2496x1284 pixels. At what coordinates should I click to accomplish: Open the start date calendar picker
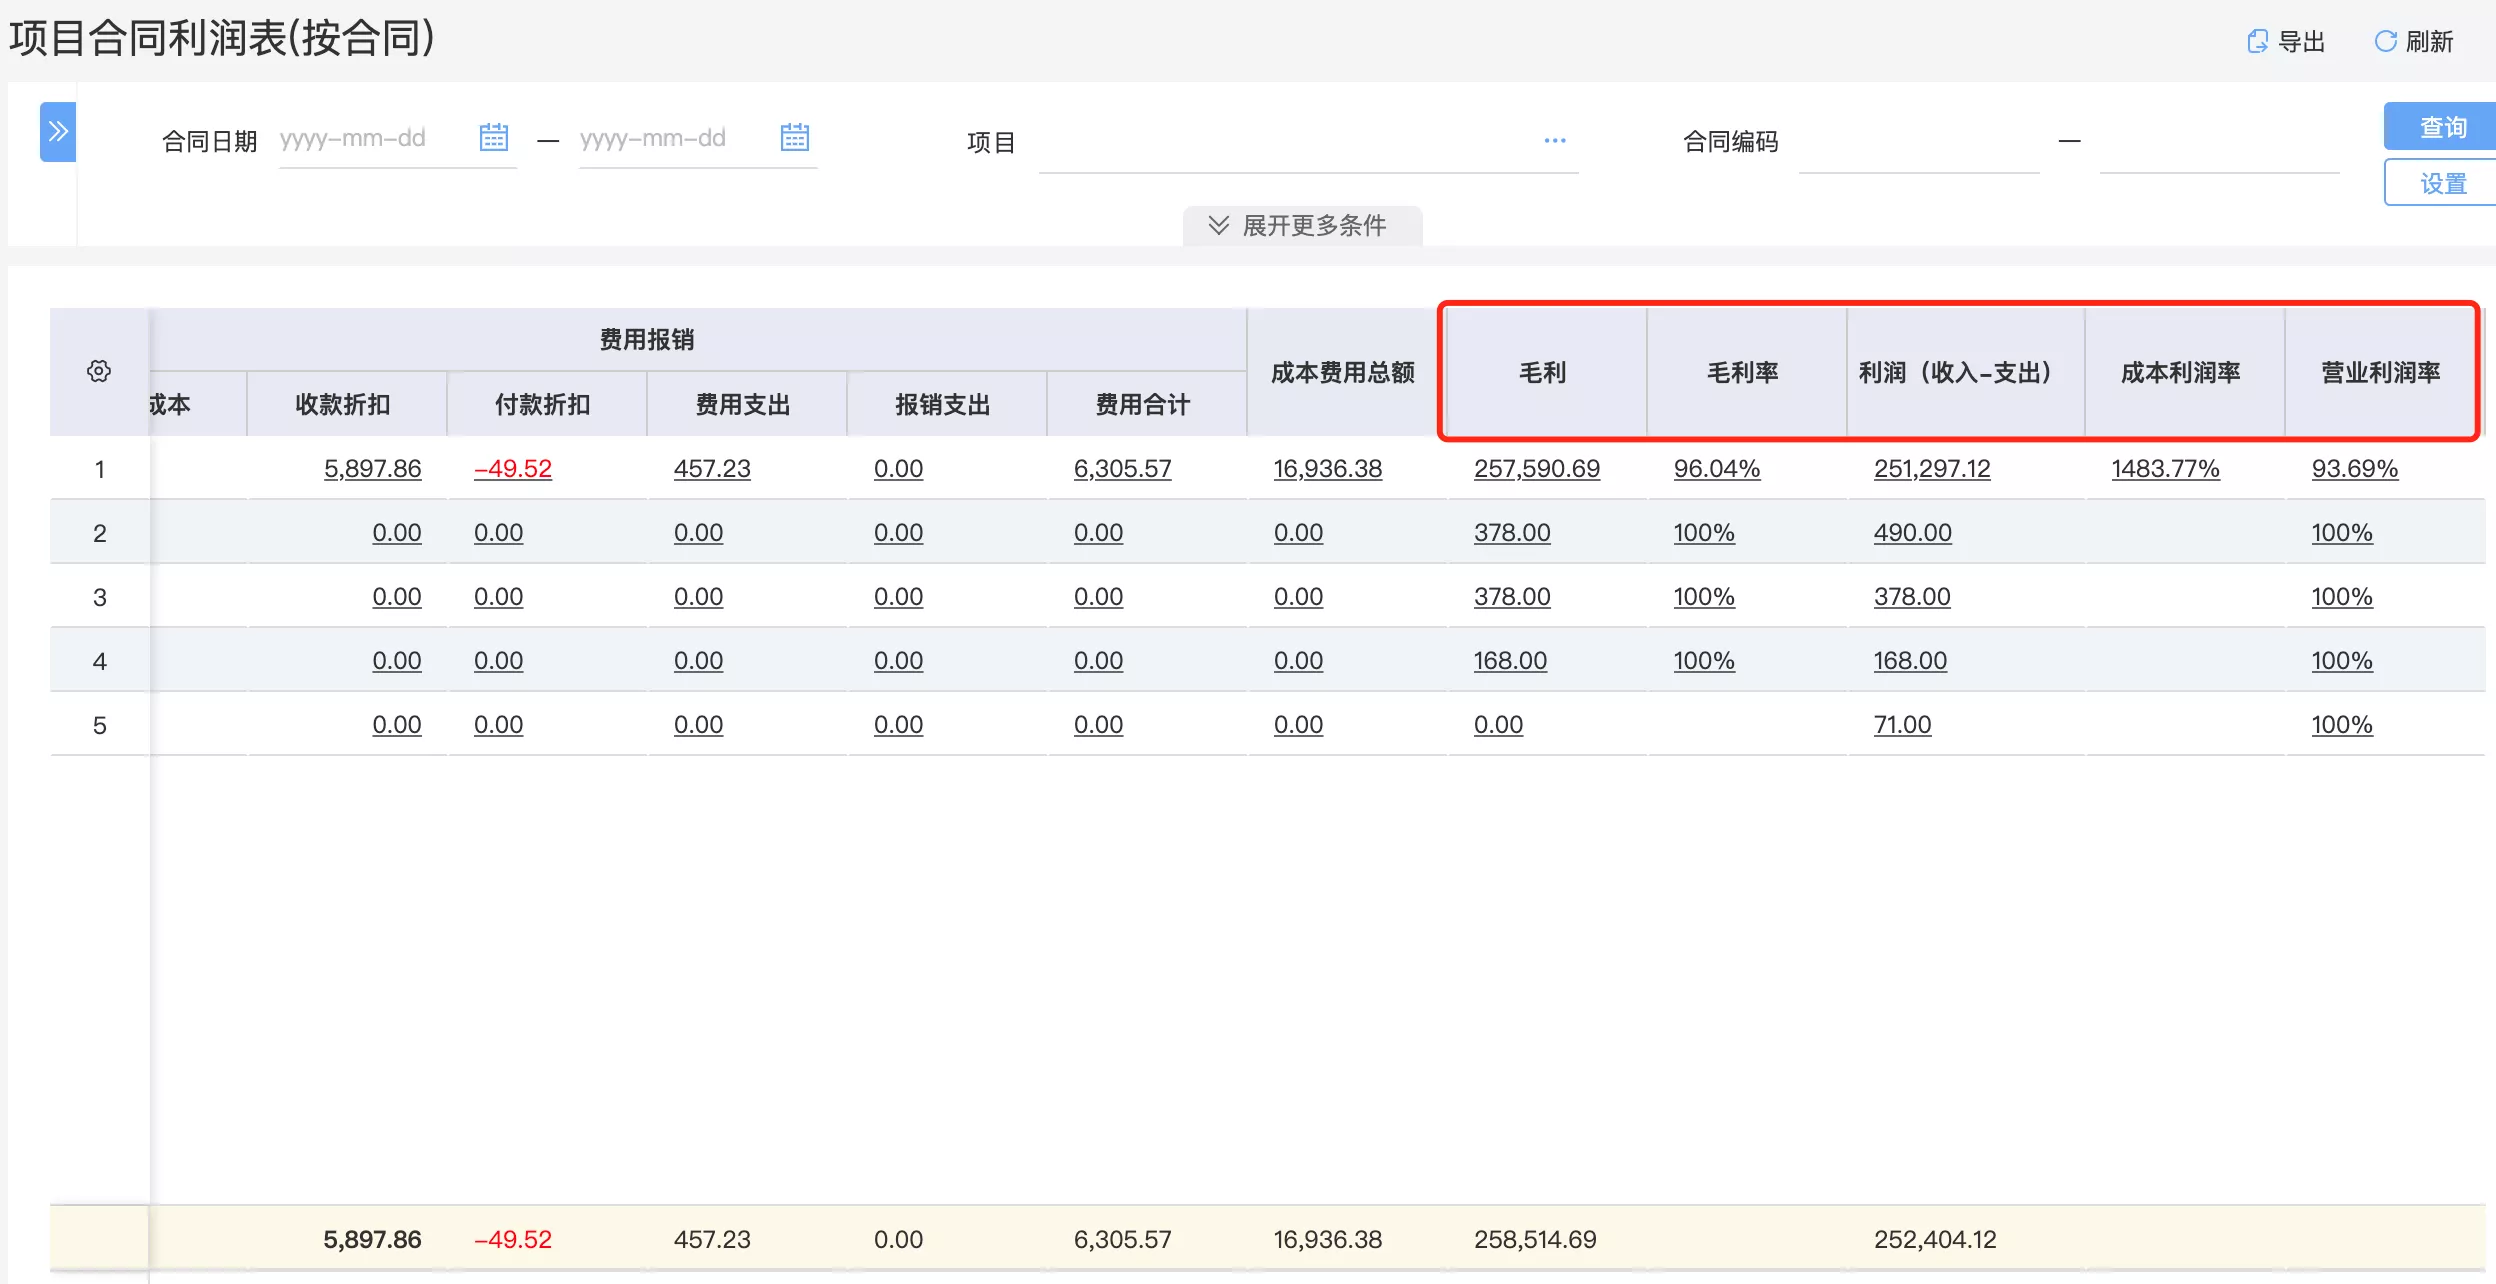point(494,137)
